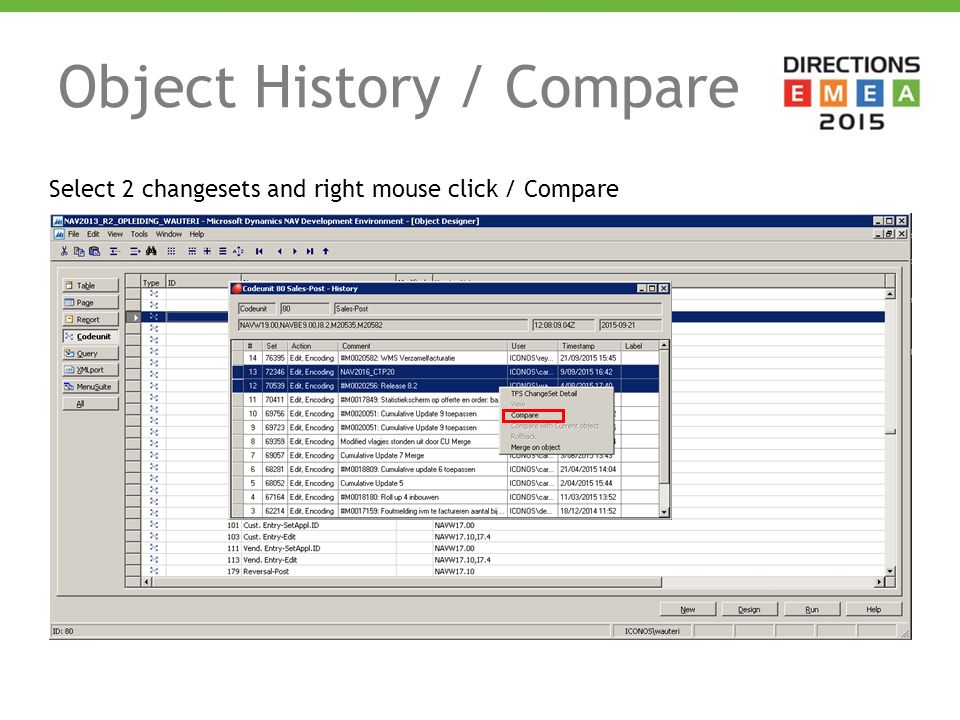This screenshot has width=960, height=720.
Task: Select the Page object type button
Action: click(91, 302)
